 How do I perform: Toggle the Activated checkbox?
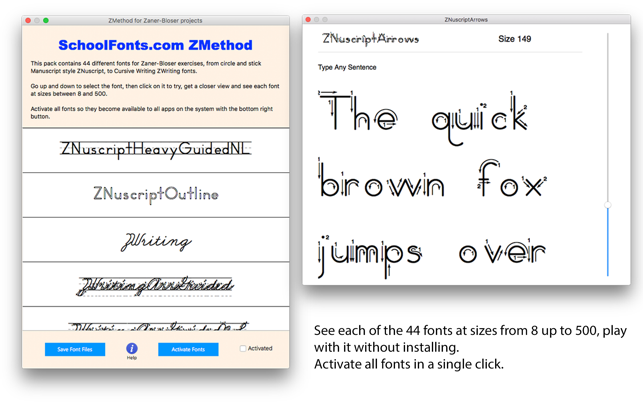point(243,348)
